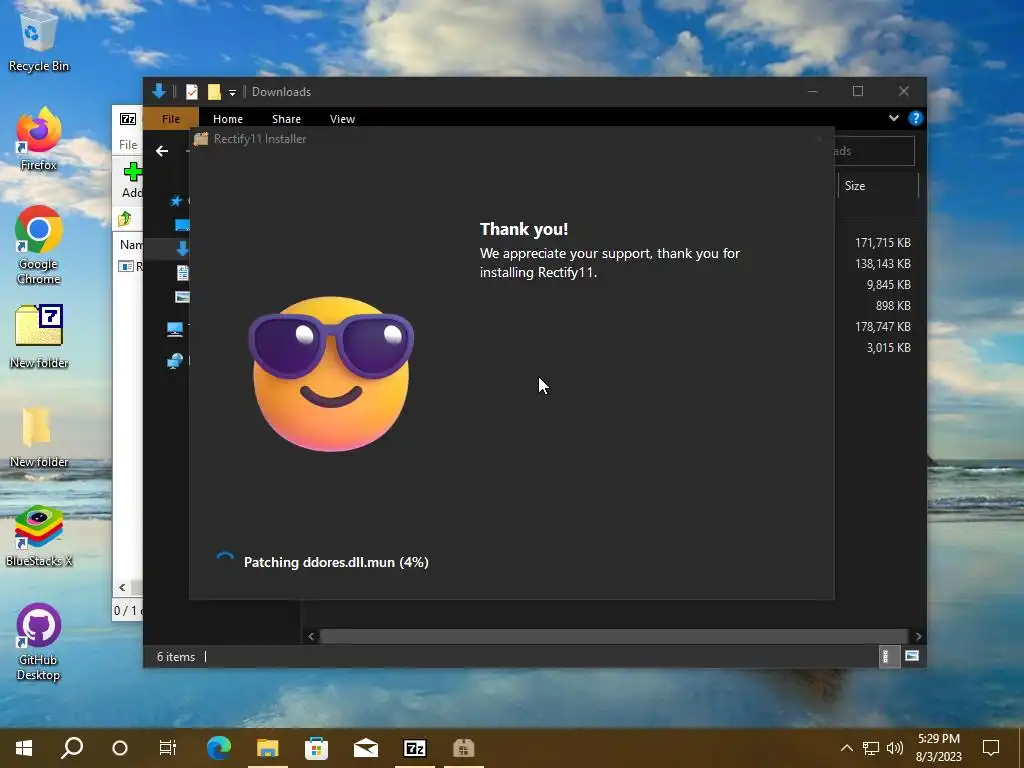This screenshot has width=1024, height=768.
Task: Open Google Chrome desktop shortcut
Action: click(39, 245)
